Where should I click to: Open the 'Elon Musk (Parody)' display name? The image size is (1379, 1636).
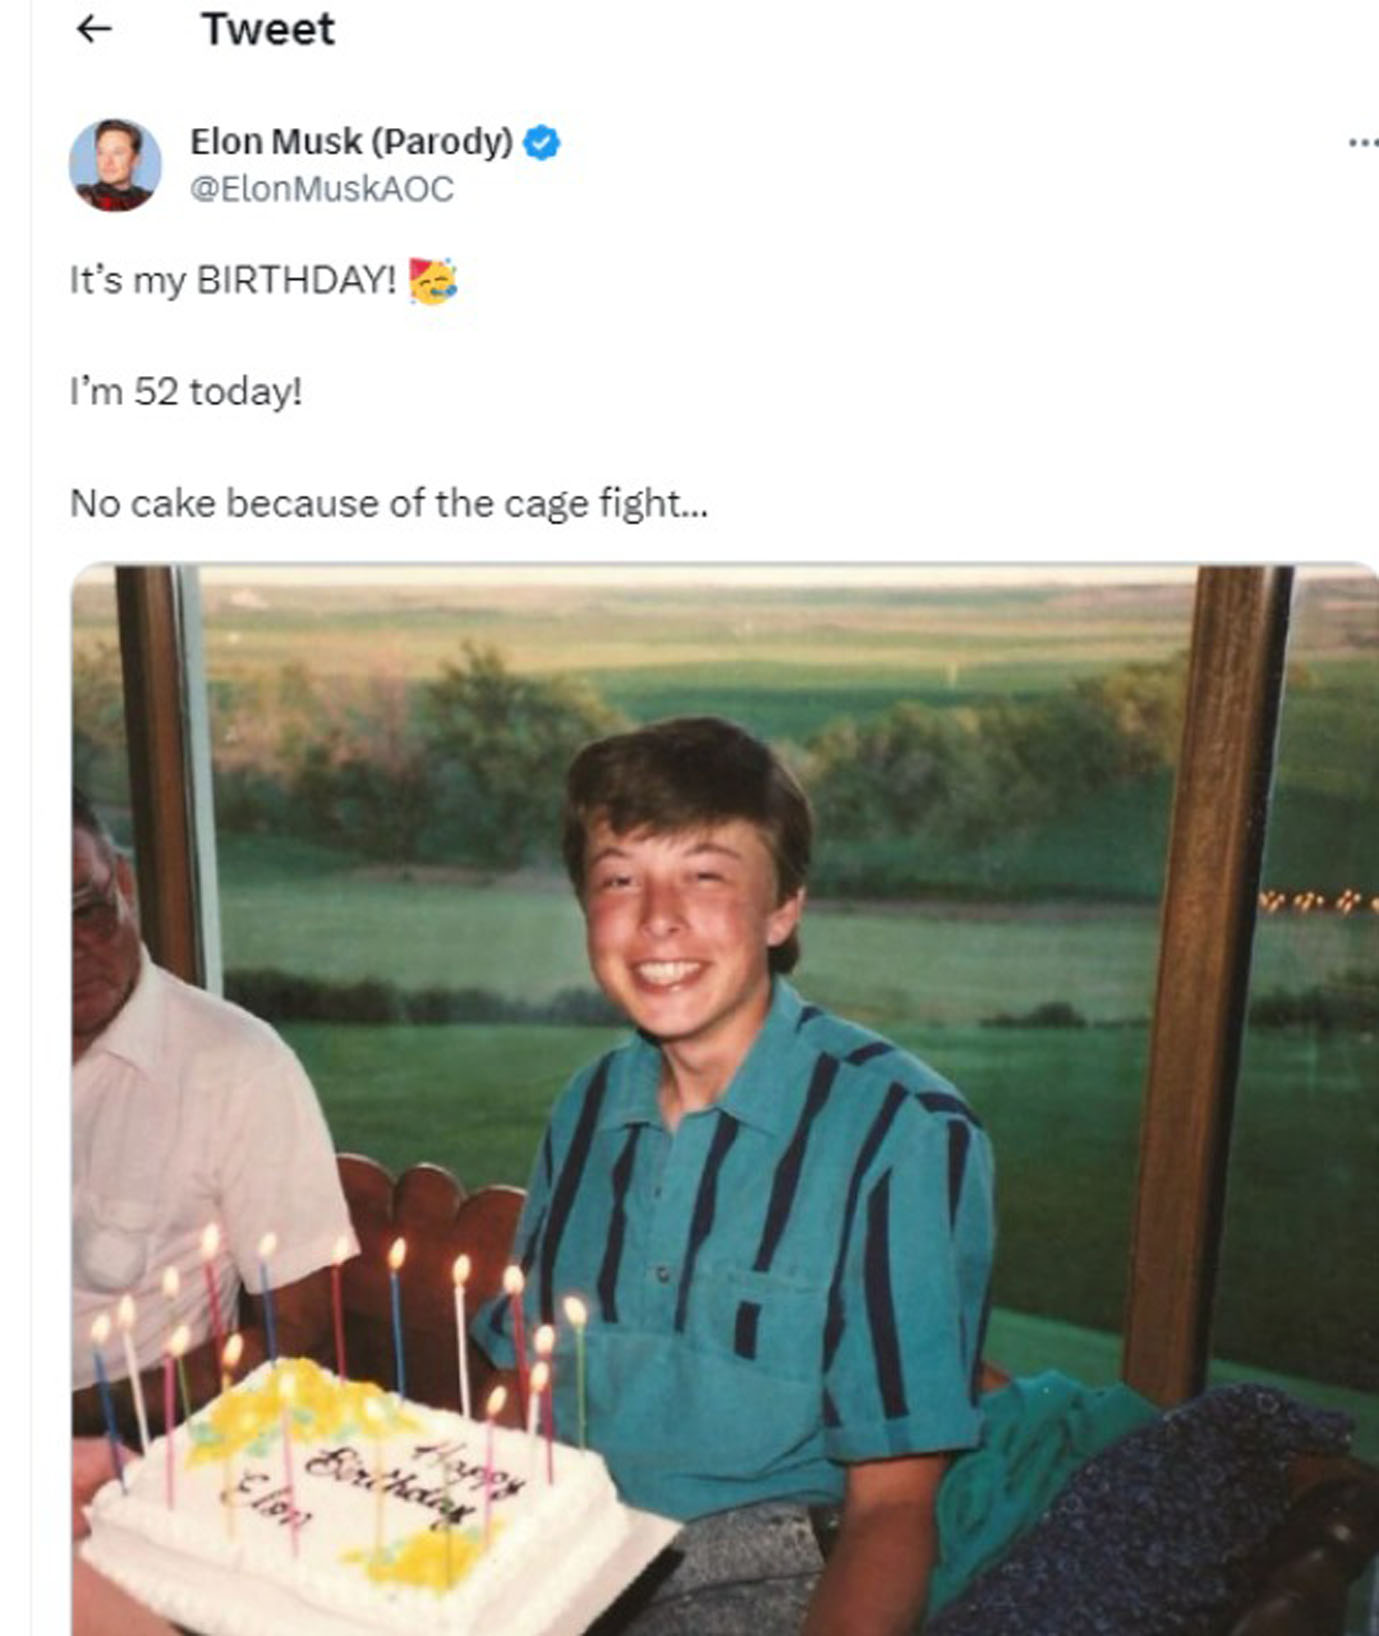(351, 142)
